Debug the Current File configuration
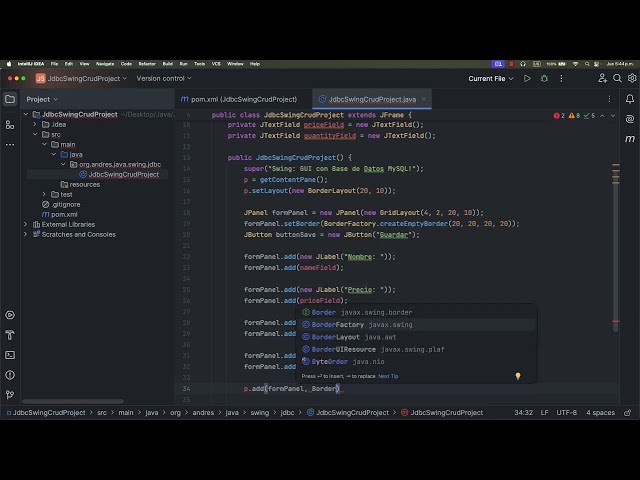This screenshot has width=640, height=480. [x=544, y=78]
